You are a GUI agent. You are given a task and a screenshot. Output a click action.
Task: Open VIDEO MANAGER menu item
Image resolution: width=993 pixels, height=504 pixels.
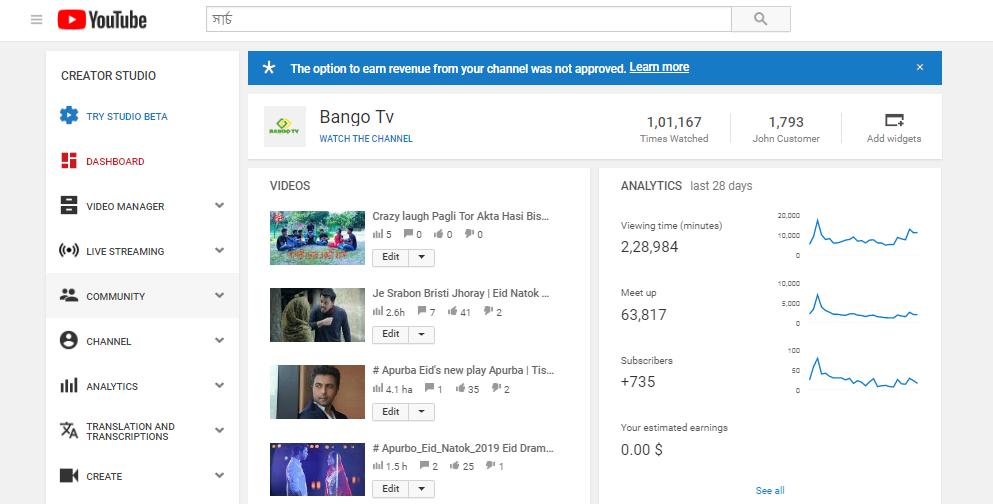click(x=125, y=206)
